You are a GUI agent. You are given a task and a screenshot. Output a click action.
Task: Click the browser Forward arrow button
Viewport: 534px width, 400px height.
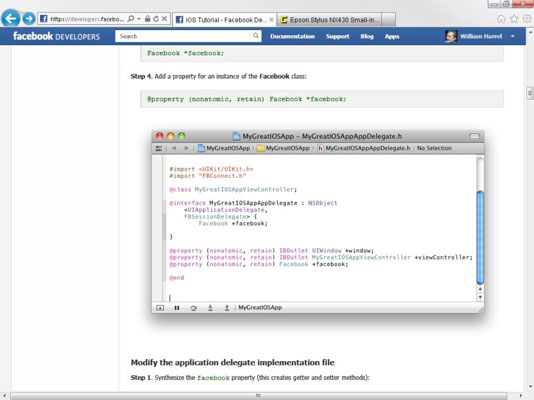coord(29,18)
